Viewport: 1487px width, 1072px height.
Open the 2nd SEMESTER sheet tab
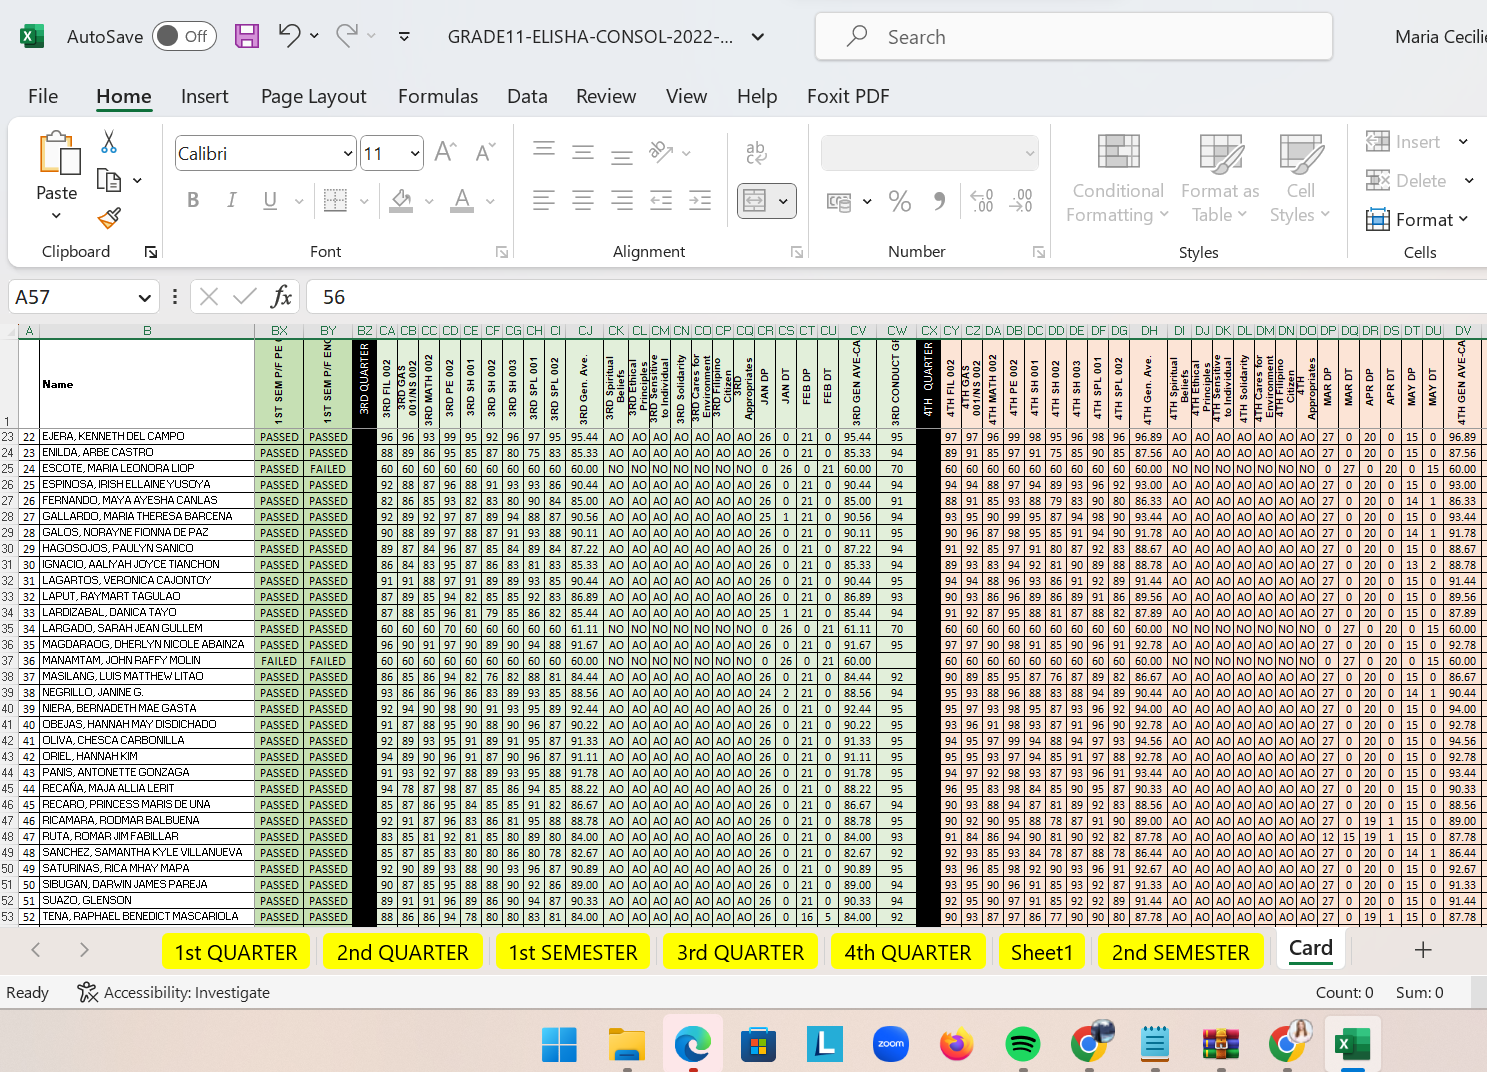click(x=1181, y=952)
